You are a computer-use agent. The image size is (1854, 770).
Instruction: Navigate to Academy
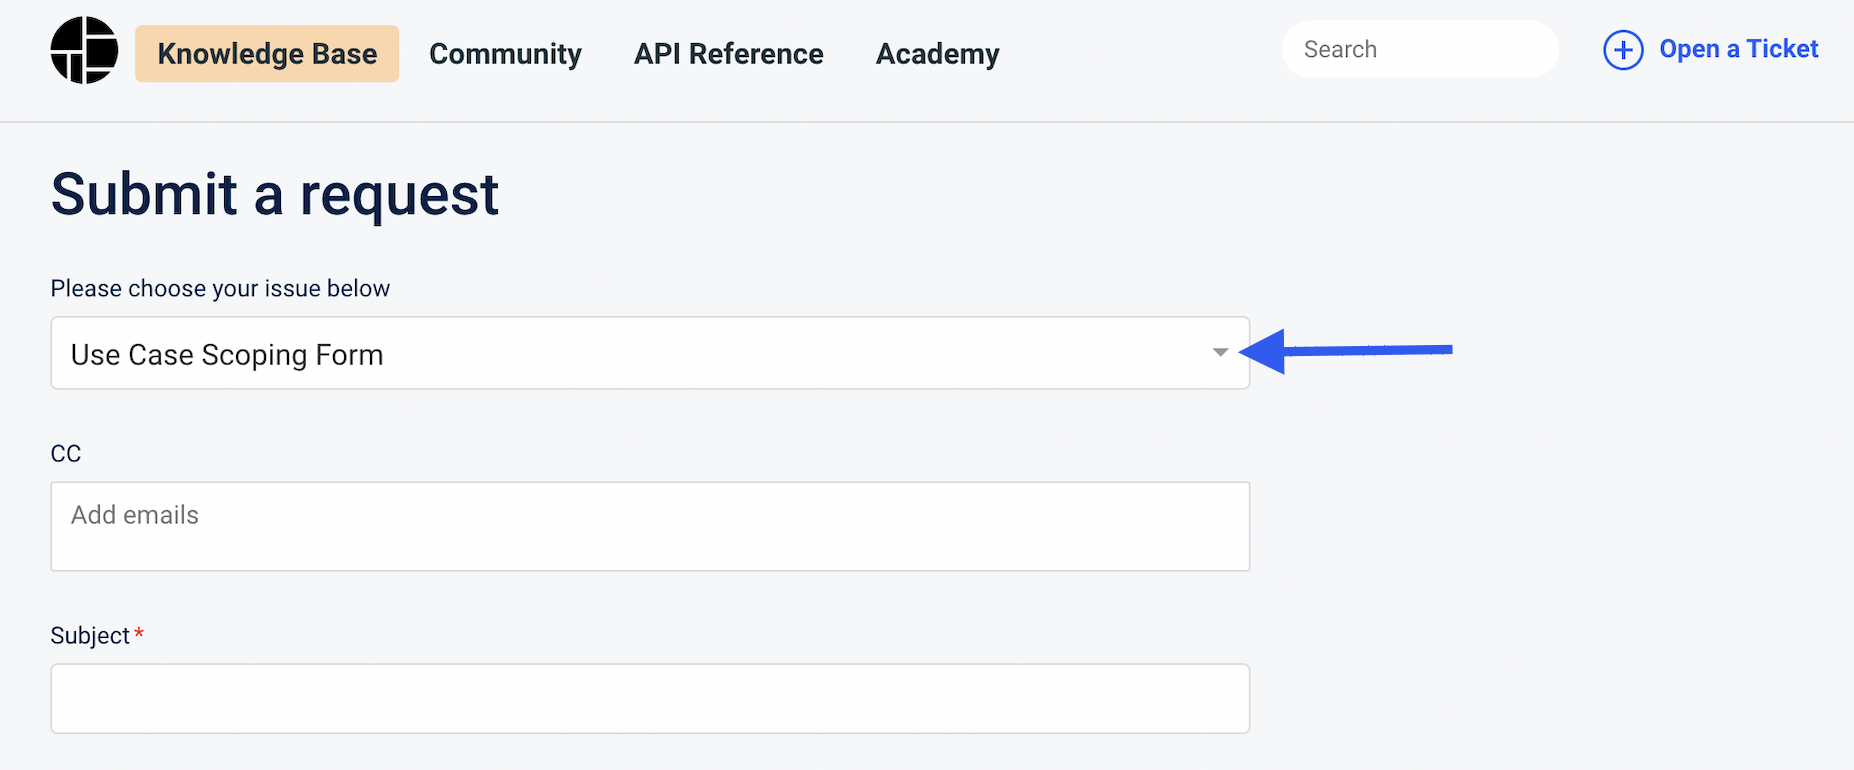coord(938,54)
